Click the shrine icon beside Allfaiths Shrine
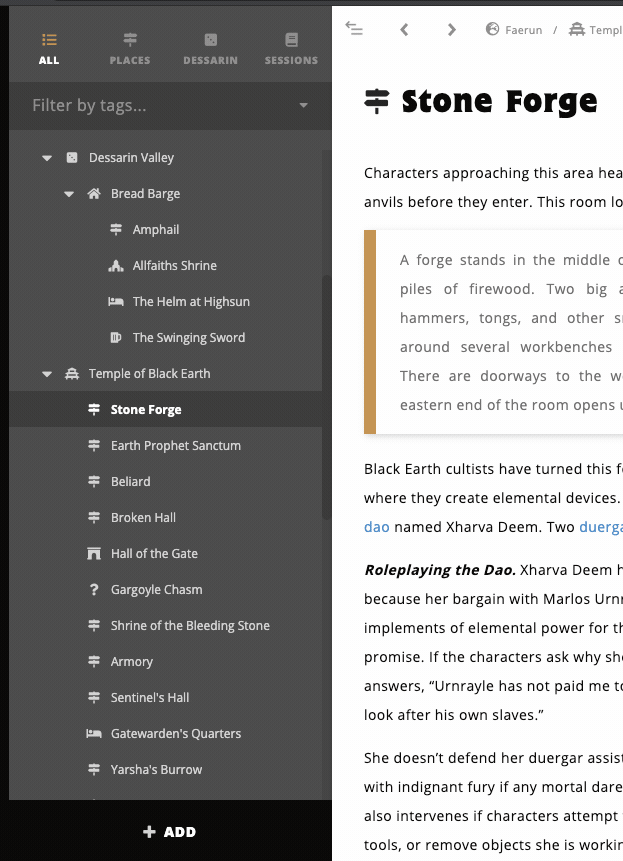Viewport: 623px width, 861px height. point(116,266)
